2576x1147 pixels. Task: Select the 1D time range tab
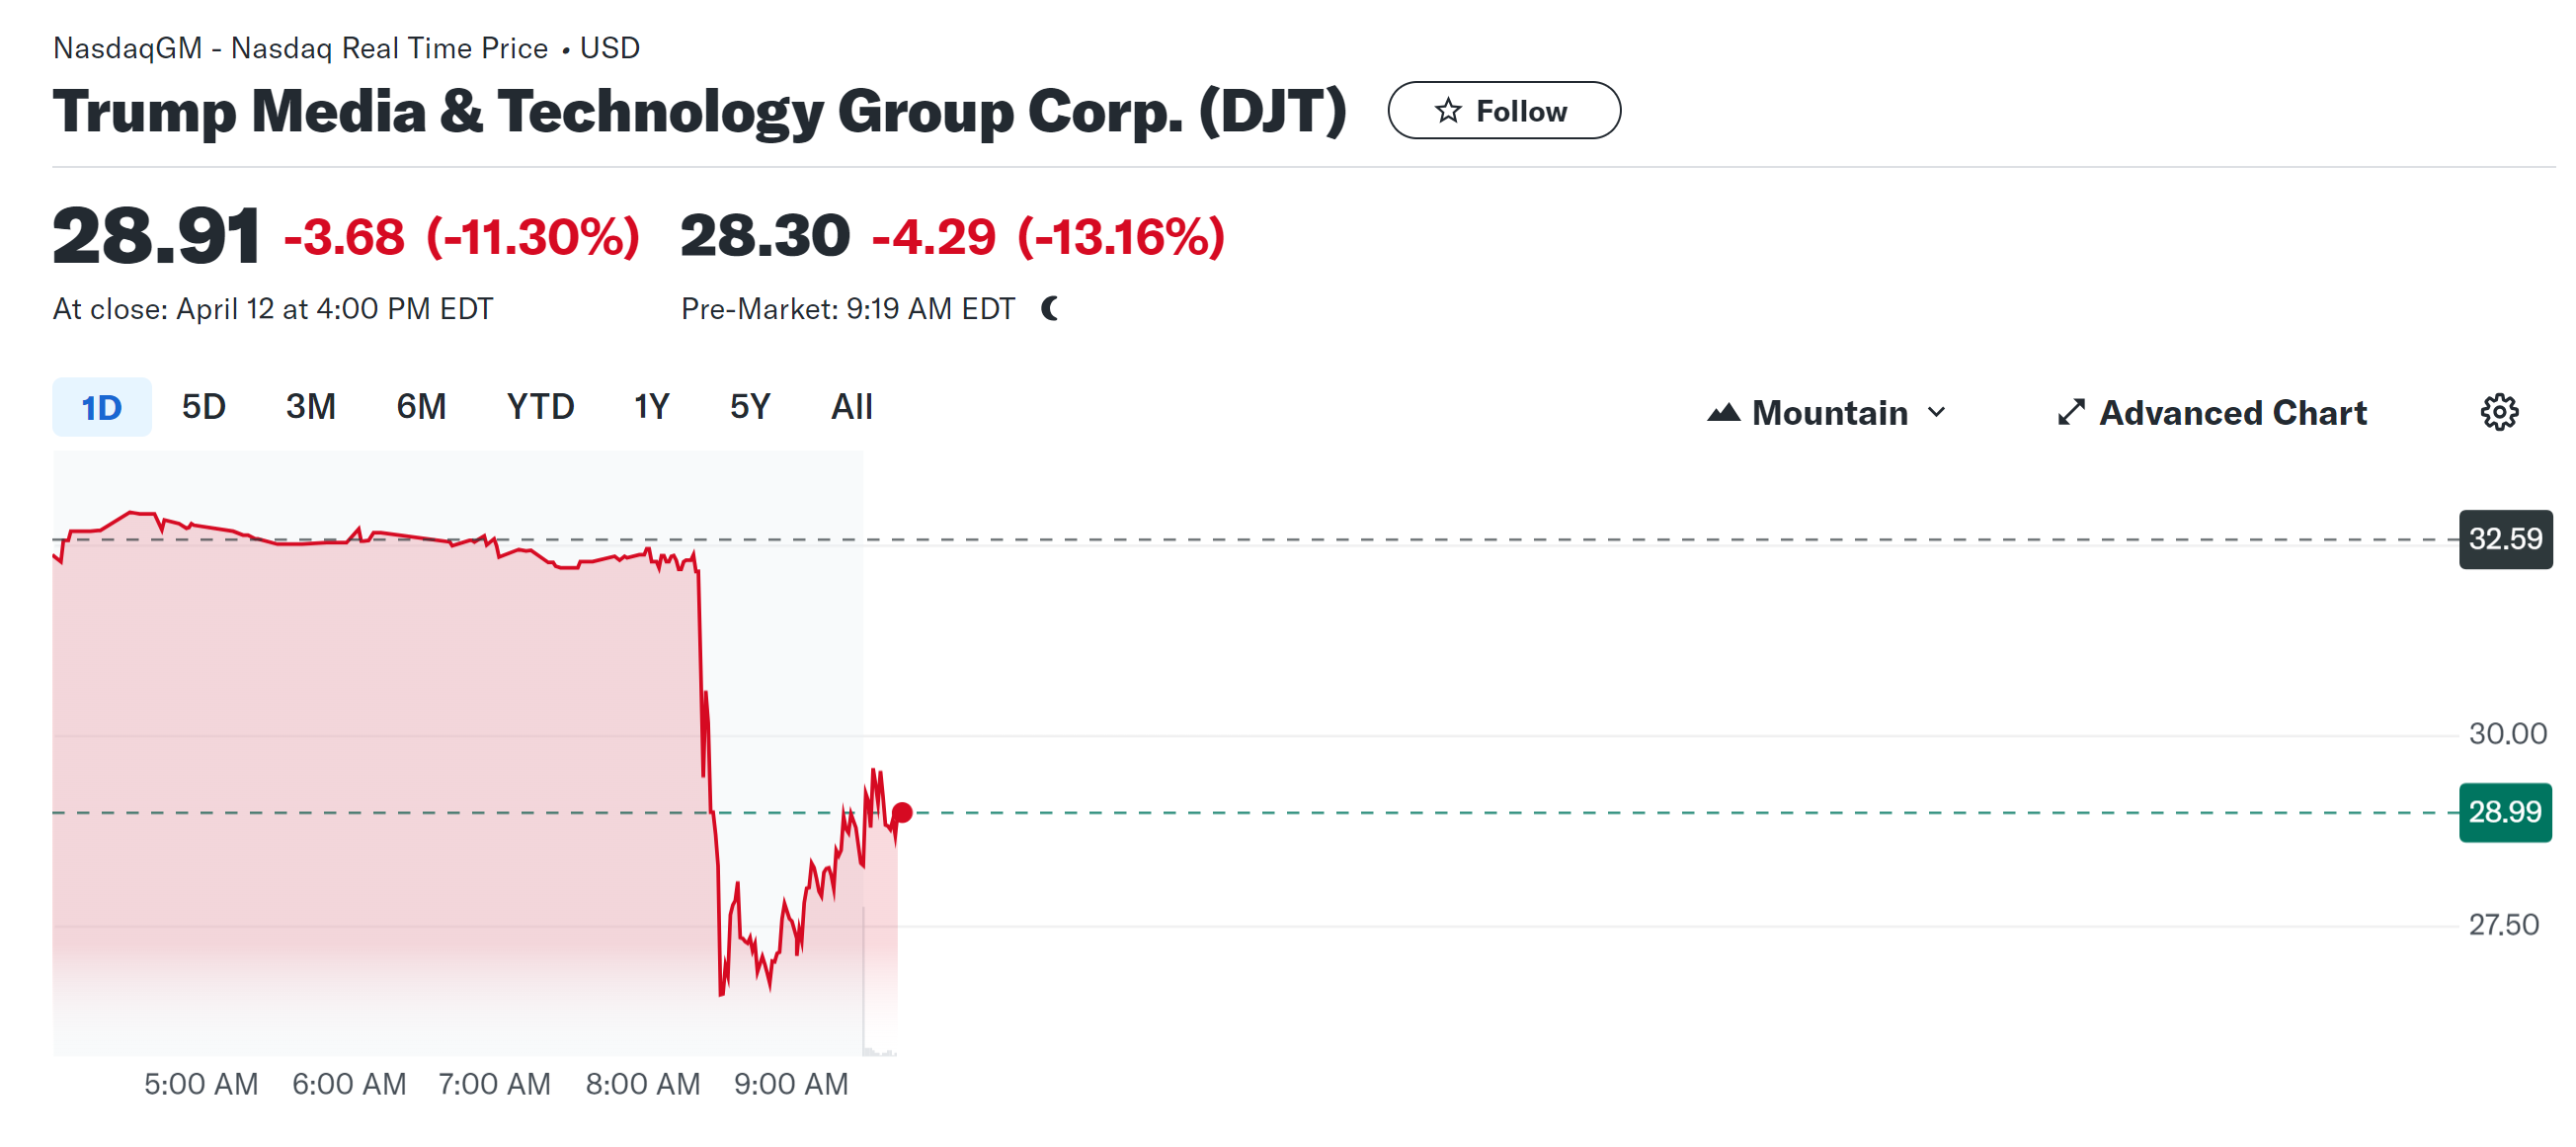pyautogui.click(x=101, y=408)
